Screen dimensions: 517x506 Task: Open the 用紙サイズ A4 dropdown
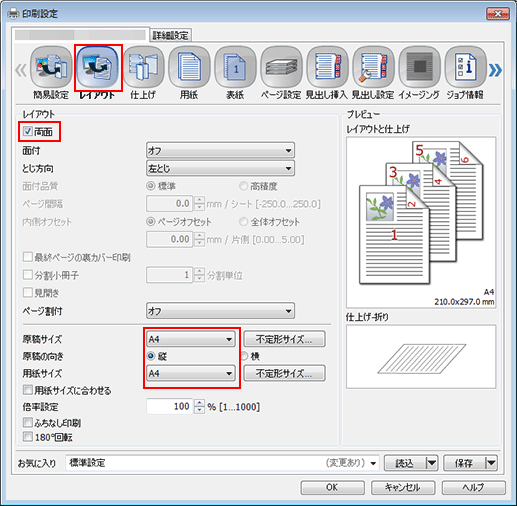point(191,373)
